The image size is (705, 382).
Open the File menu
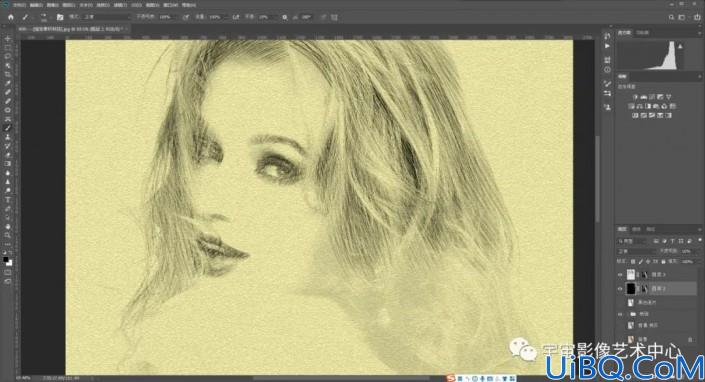pos(19,5)
